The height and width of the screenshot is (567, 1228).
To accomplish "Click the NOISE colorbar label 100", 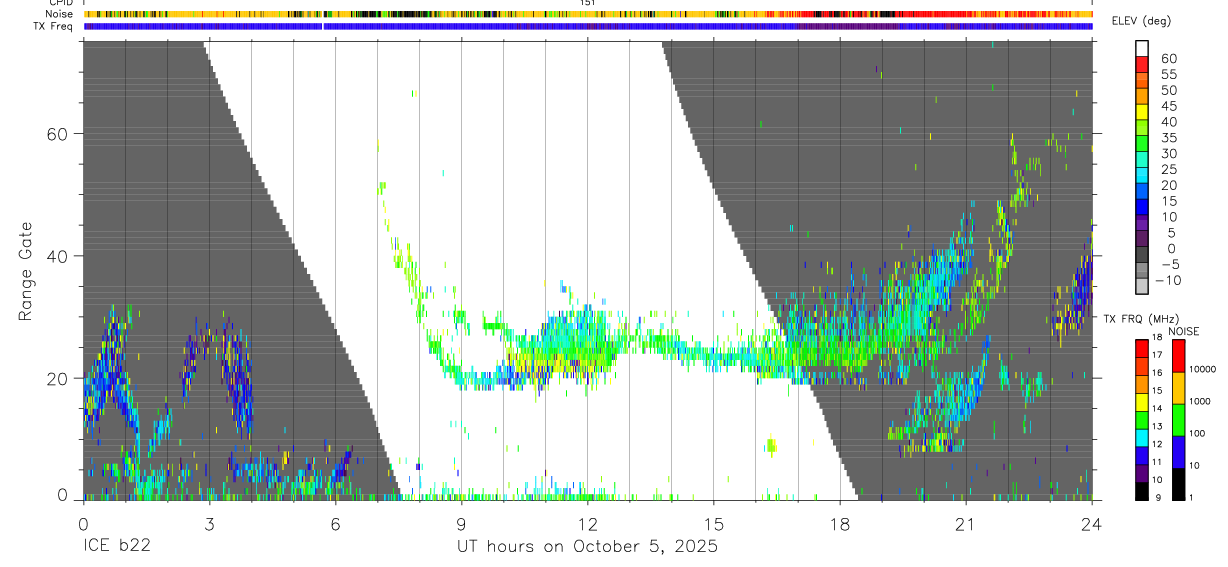I will click(1197, 433).
